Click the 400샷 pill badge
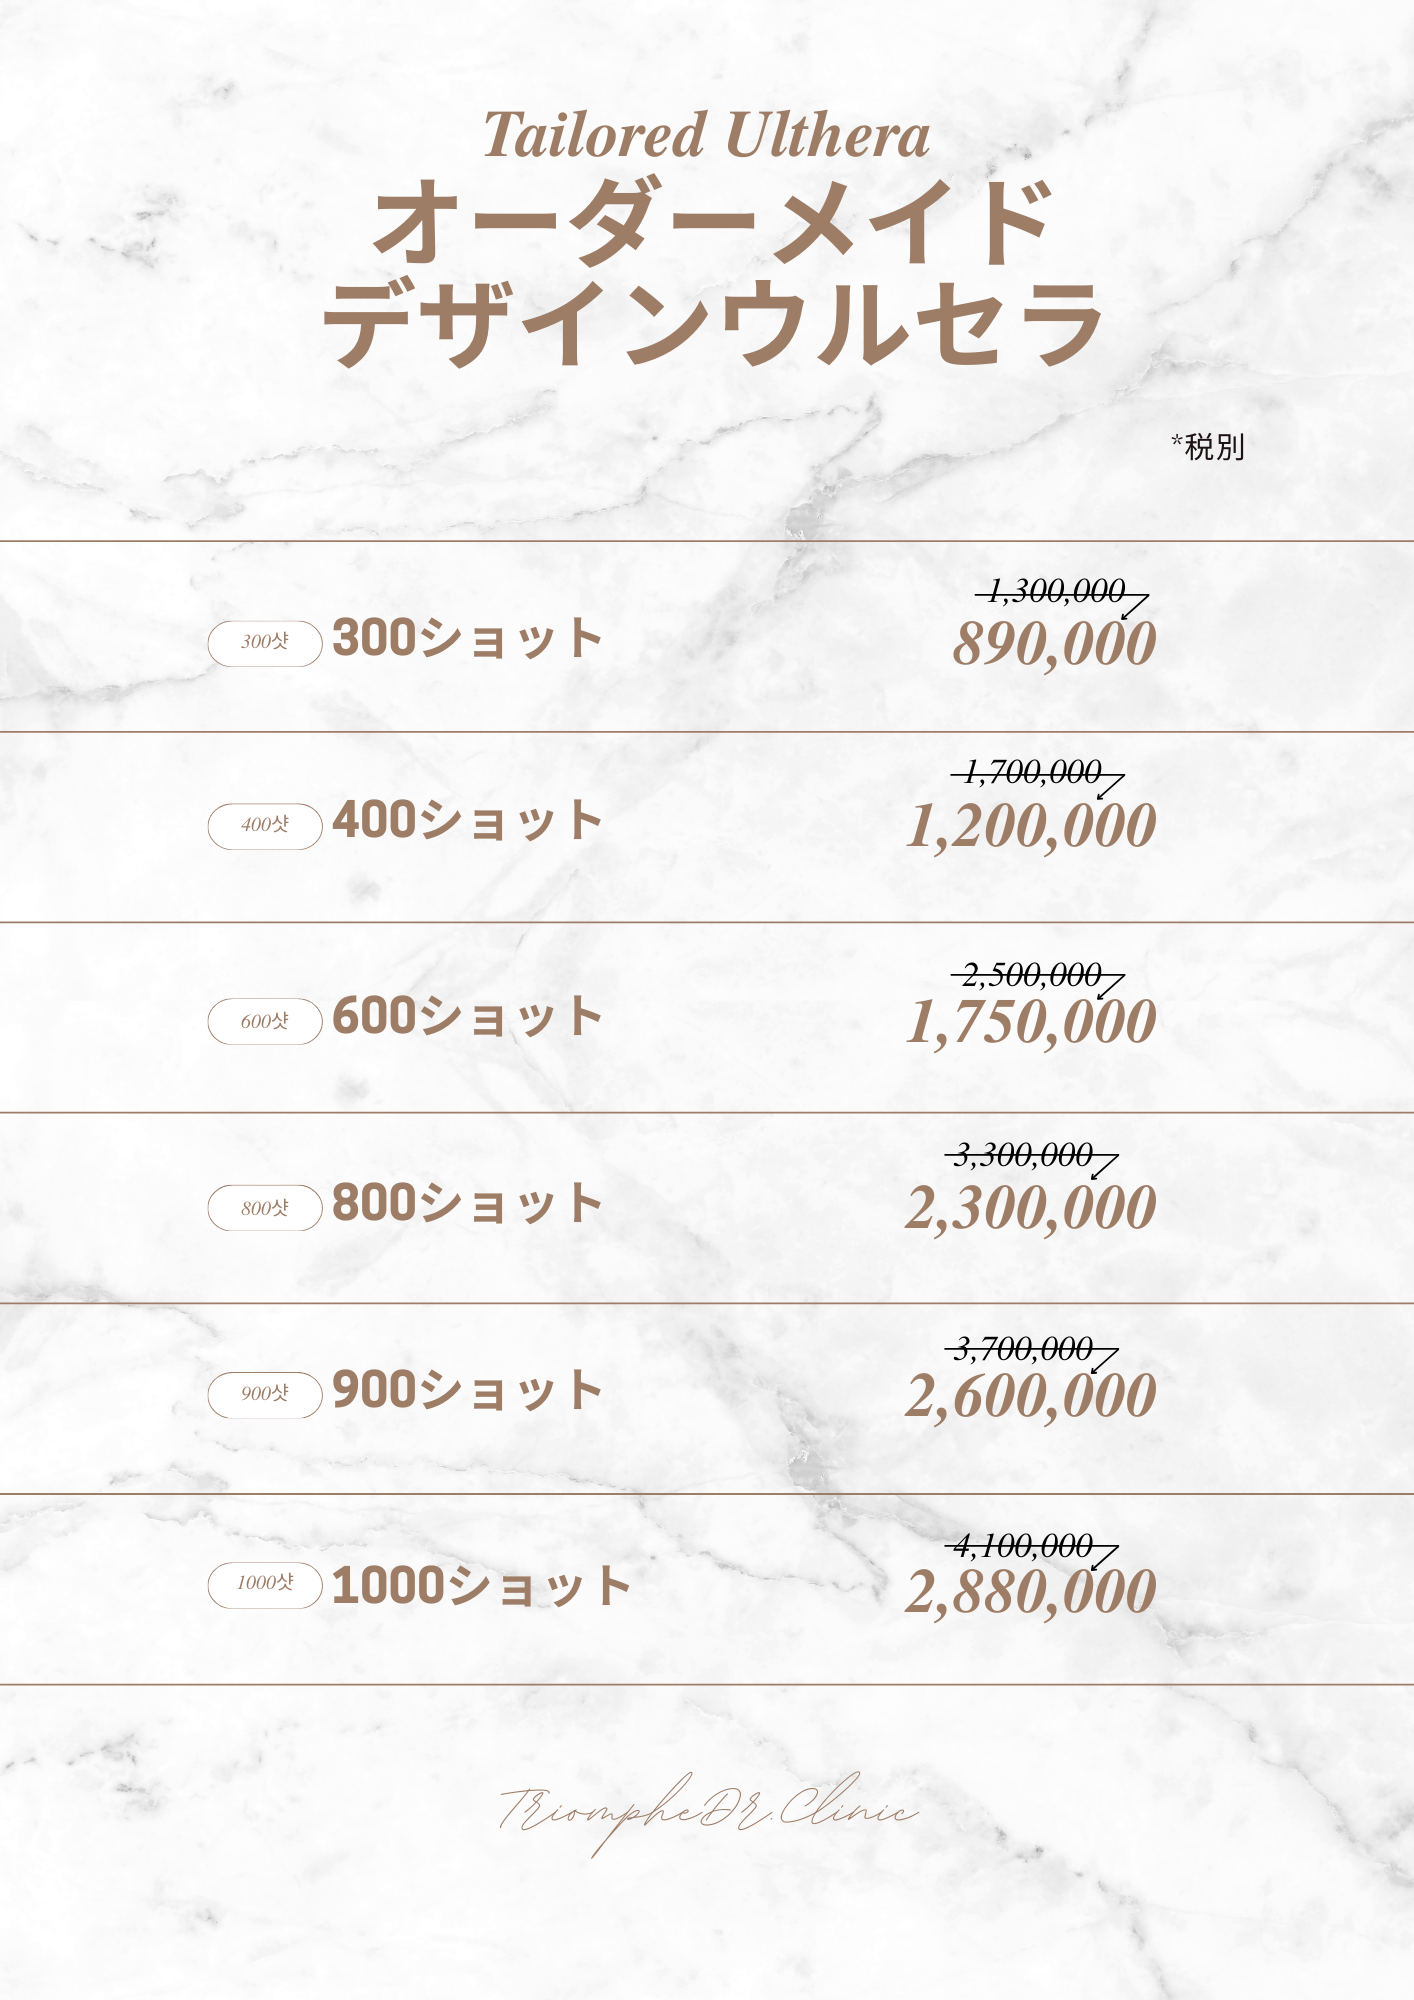The height and width of the screenshot is (2000, 1414). coord(265,826)
